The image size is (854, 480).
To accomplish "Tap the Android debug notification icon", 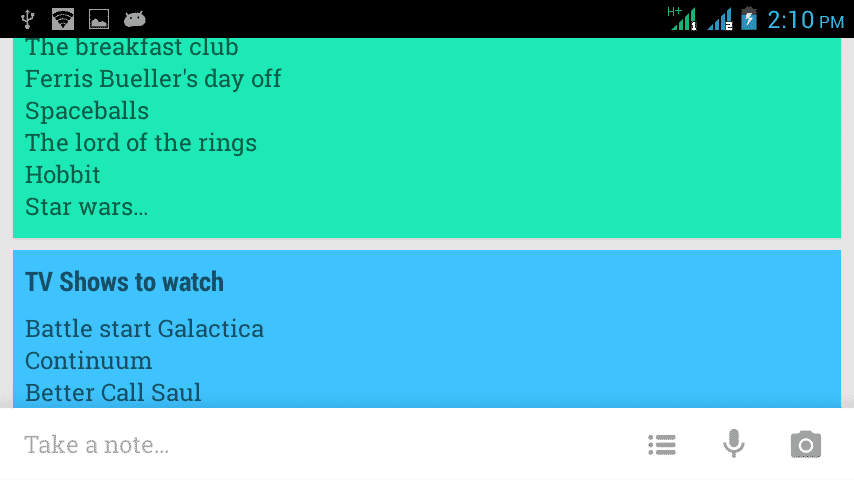I will tap(135, 20).
